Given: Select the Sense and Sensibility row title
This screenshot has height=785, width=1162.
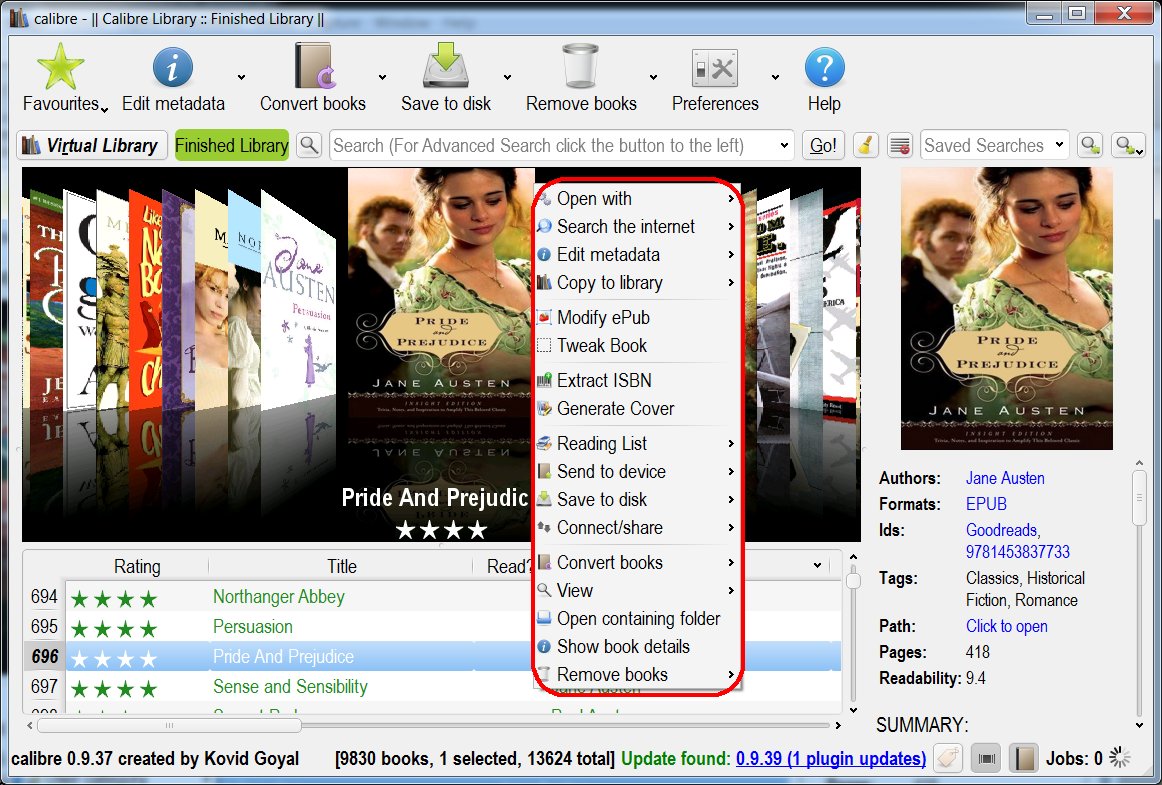Looking at the screenshot, I should point(290,687).
